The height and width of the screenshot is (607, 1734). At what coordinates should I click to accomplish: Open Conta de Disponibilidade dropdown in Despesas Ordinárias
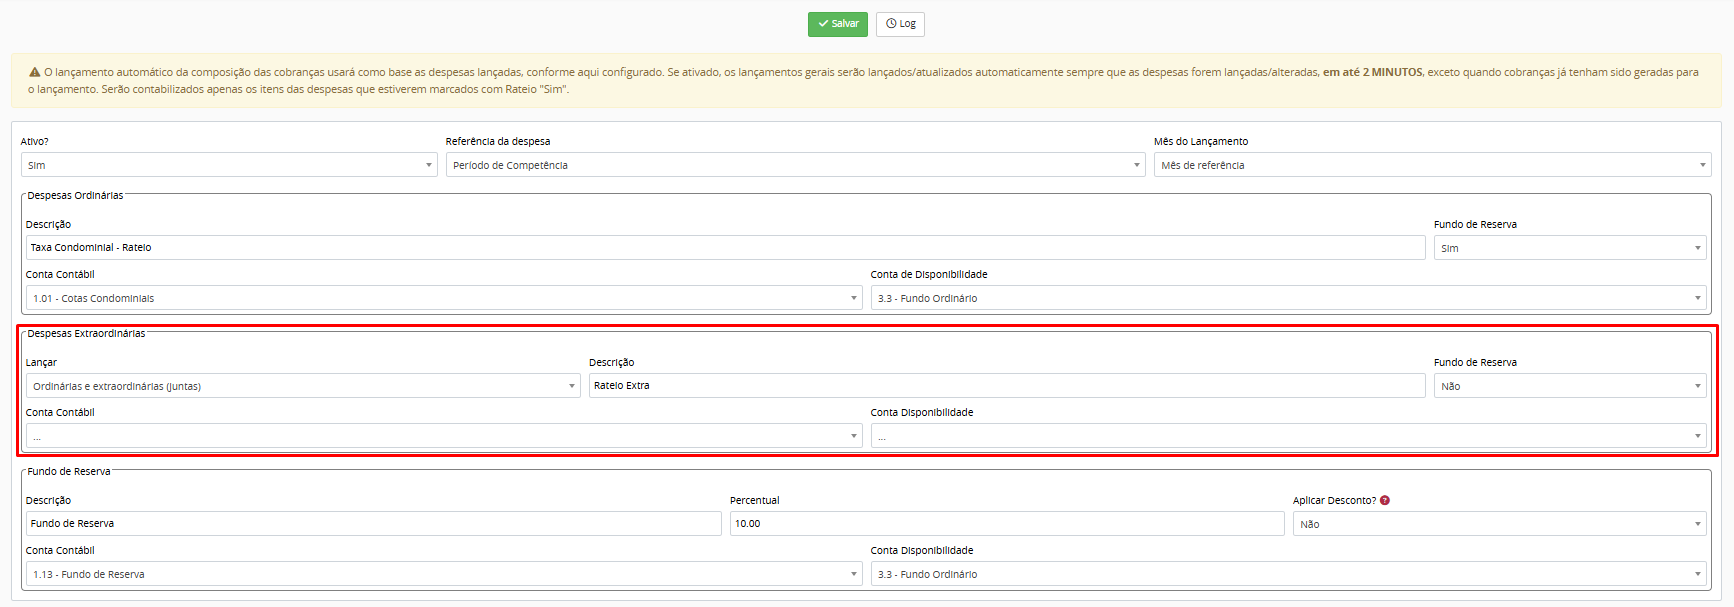coord(1288,298)
